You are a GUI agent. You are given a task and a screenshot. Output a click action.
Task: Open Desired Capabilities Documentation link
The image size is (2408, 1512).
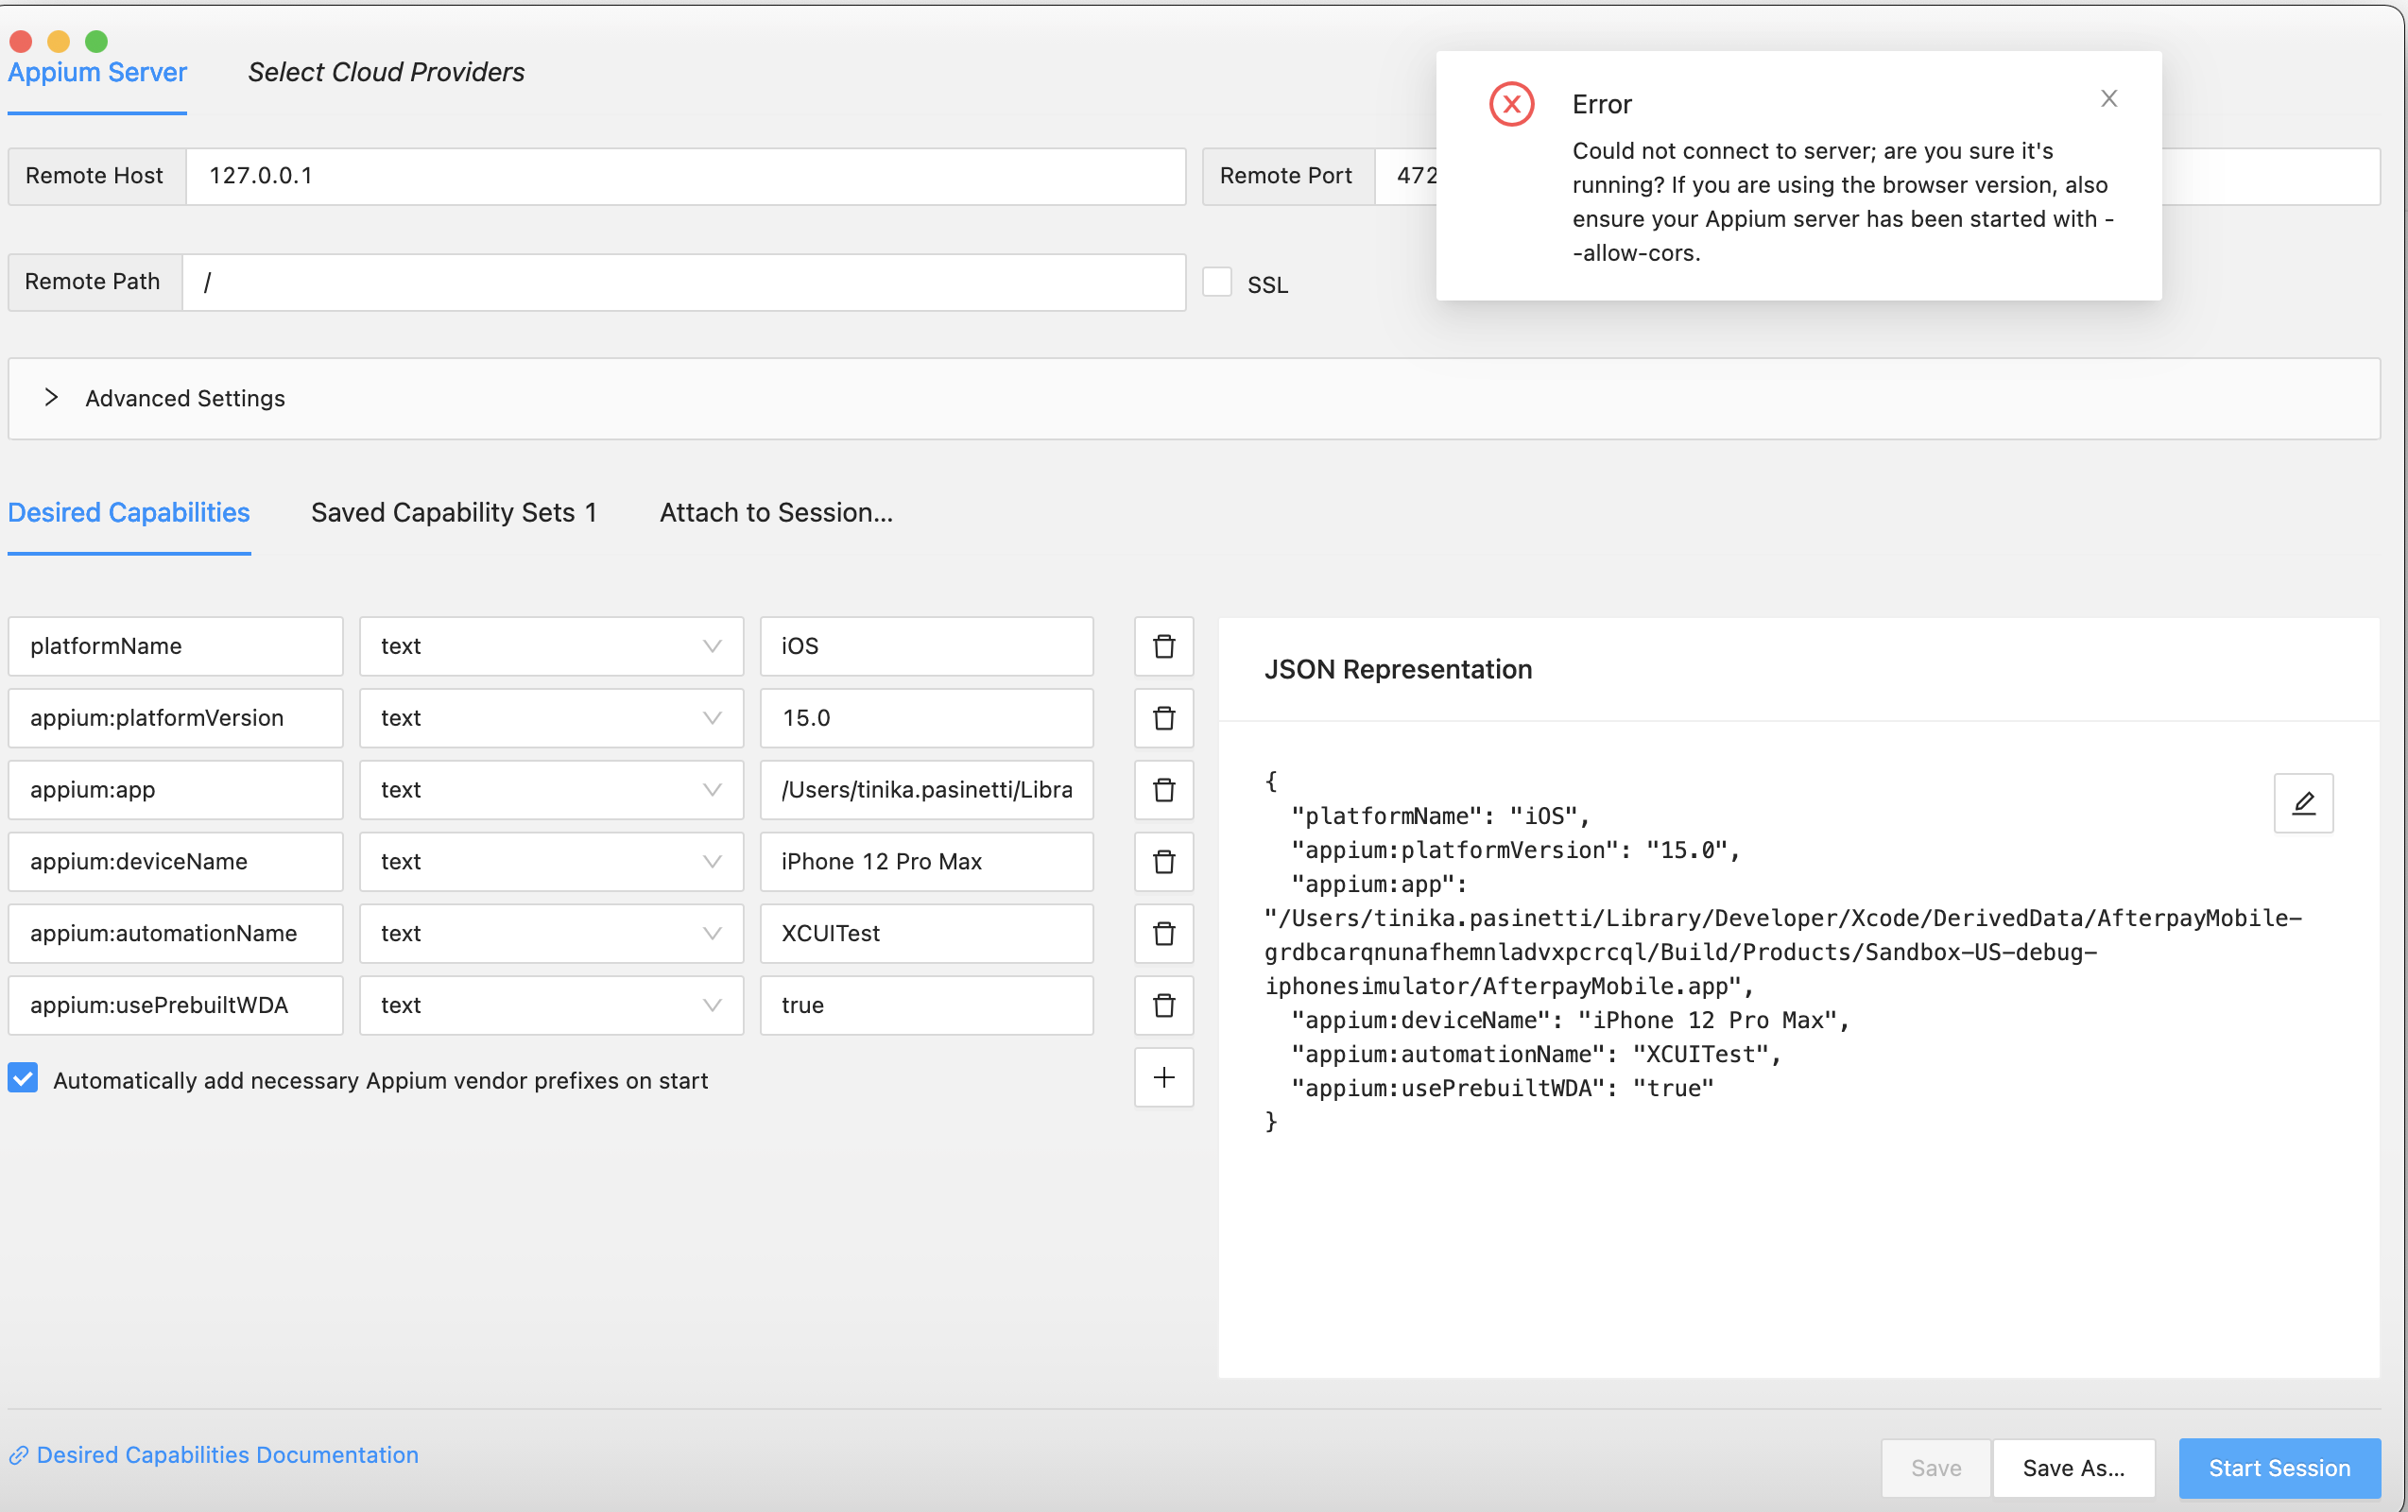coord(227,1455)
